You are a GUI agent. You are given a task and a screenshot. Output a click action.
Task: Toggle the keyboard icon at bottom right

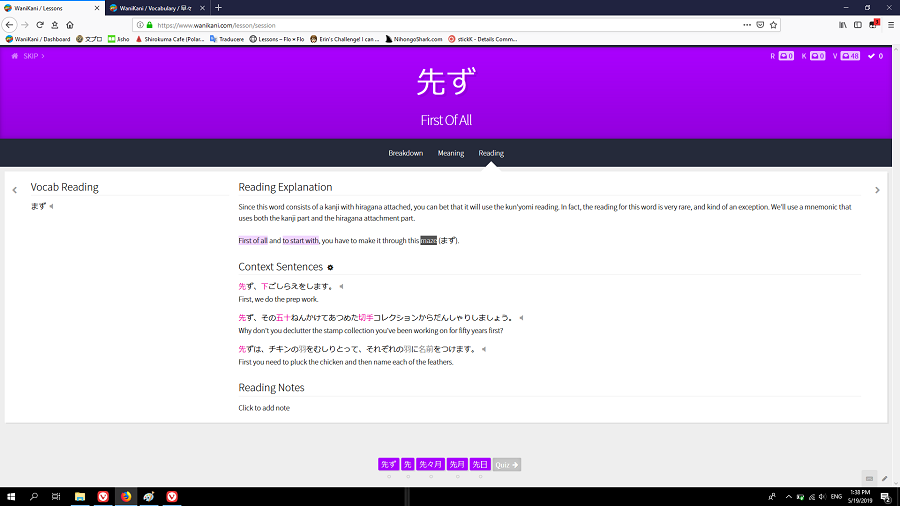869,477
